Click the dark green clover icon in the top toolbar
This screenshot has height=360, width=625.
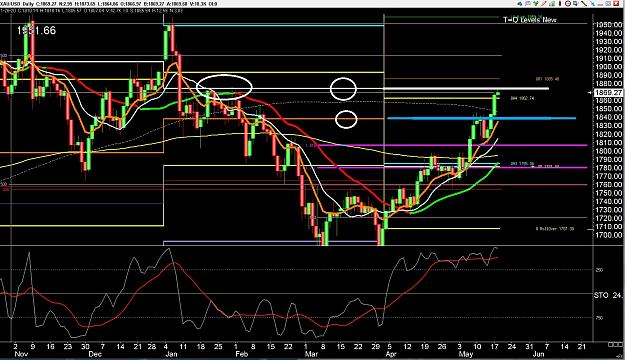520,4
